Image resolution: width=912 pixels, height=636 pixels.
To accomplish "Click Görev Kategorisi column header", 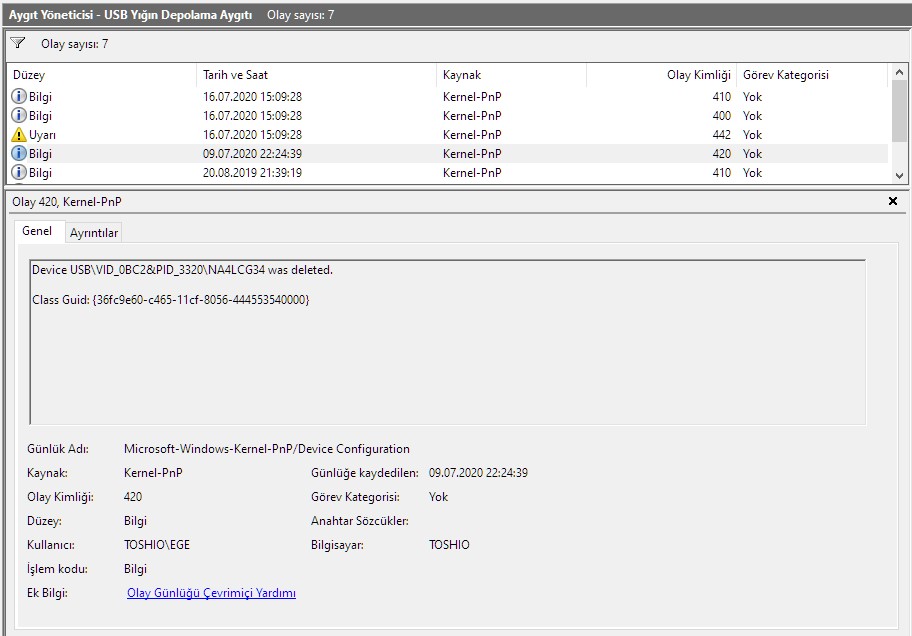I will pyautogui.click(x=810, y=75).
